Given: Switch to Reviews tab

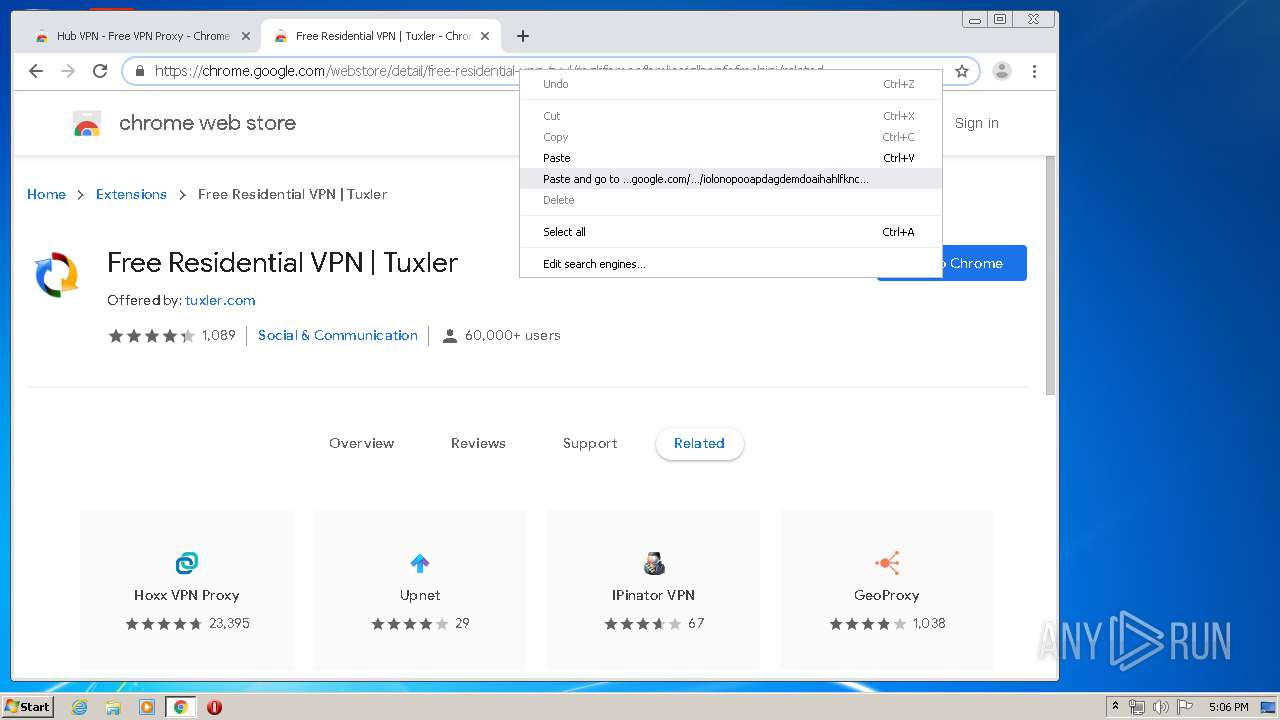Looking at the screenshot, I should tap(478, 443).
